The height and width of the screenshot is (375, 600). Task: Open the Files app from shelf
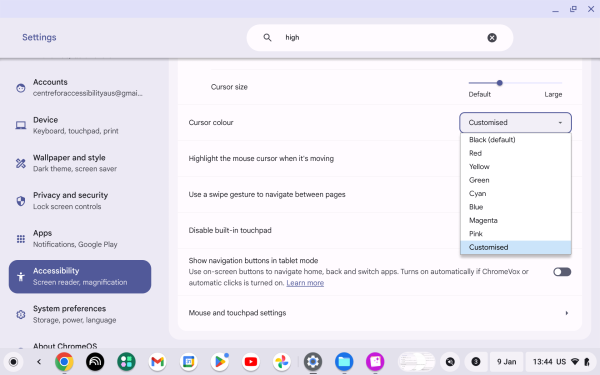point(344,362)
